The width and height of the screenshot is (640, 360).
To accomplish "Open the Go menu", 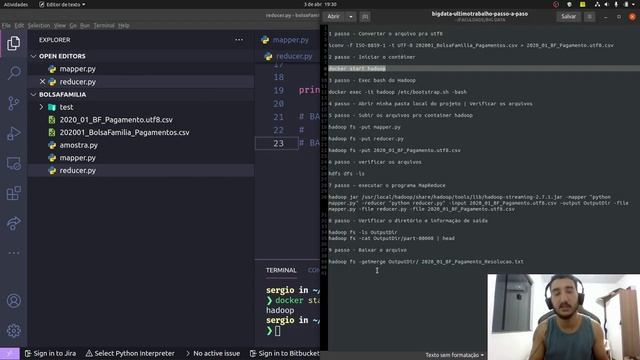I will pos(73,25).
